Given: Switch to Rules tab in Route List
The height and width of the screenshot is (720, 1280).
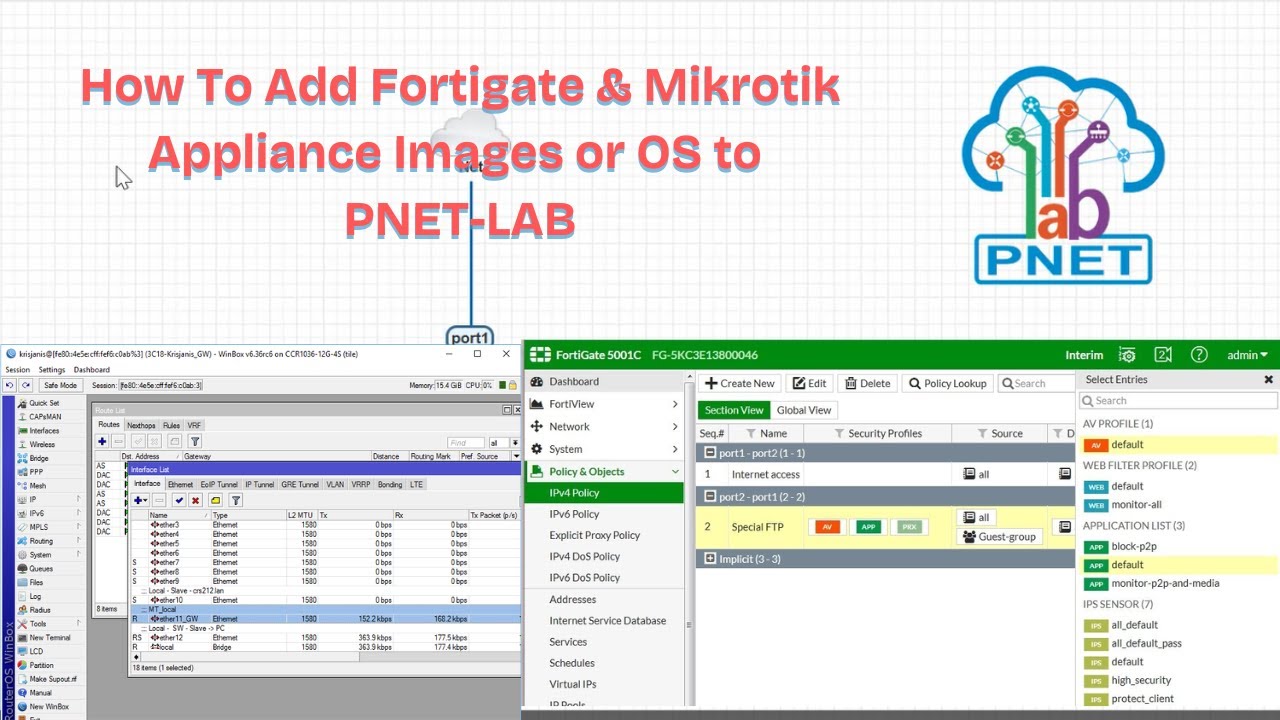Looking at the screenshot, I should tap(172, 425).
